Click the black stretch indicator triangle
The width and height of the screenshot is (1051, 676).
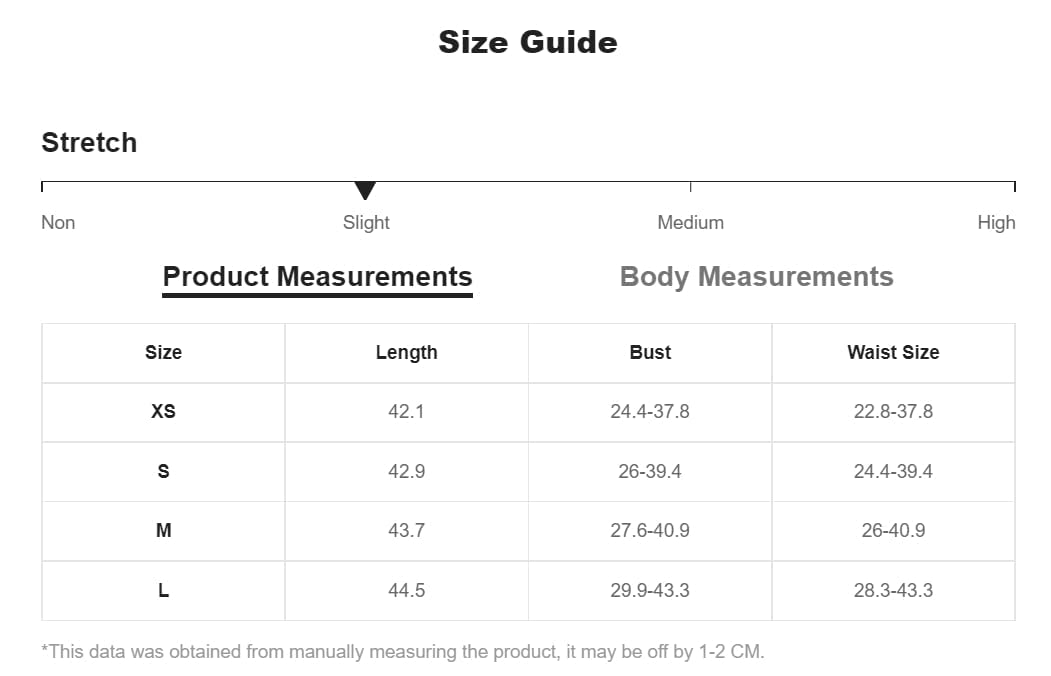[x=365, y=190]
